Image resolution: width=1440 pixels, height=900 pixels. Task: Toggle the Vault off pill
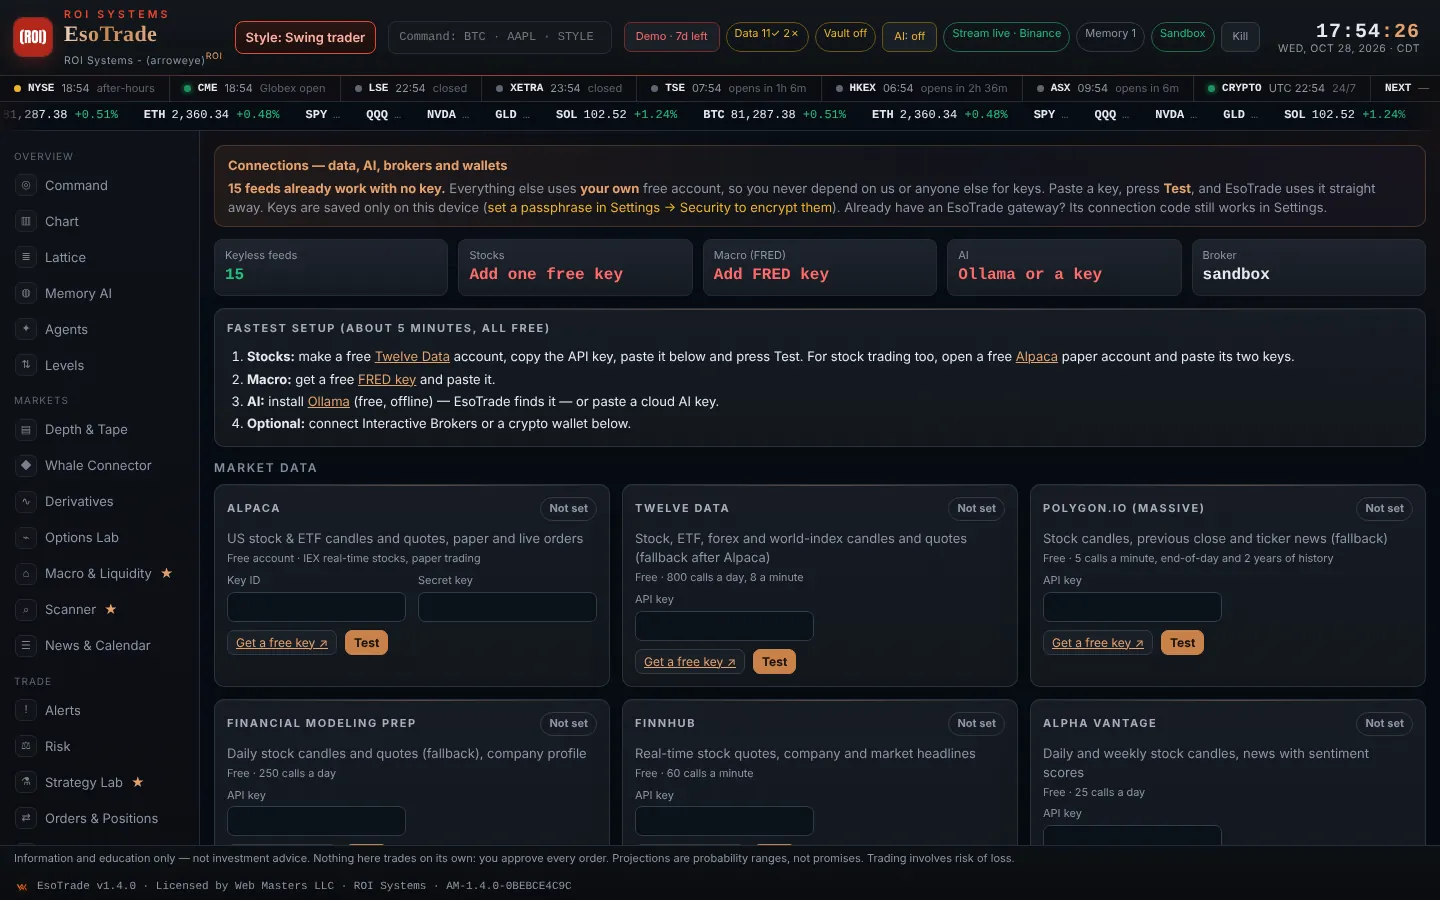[845, 36]
